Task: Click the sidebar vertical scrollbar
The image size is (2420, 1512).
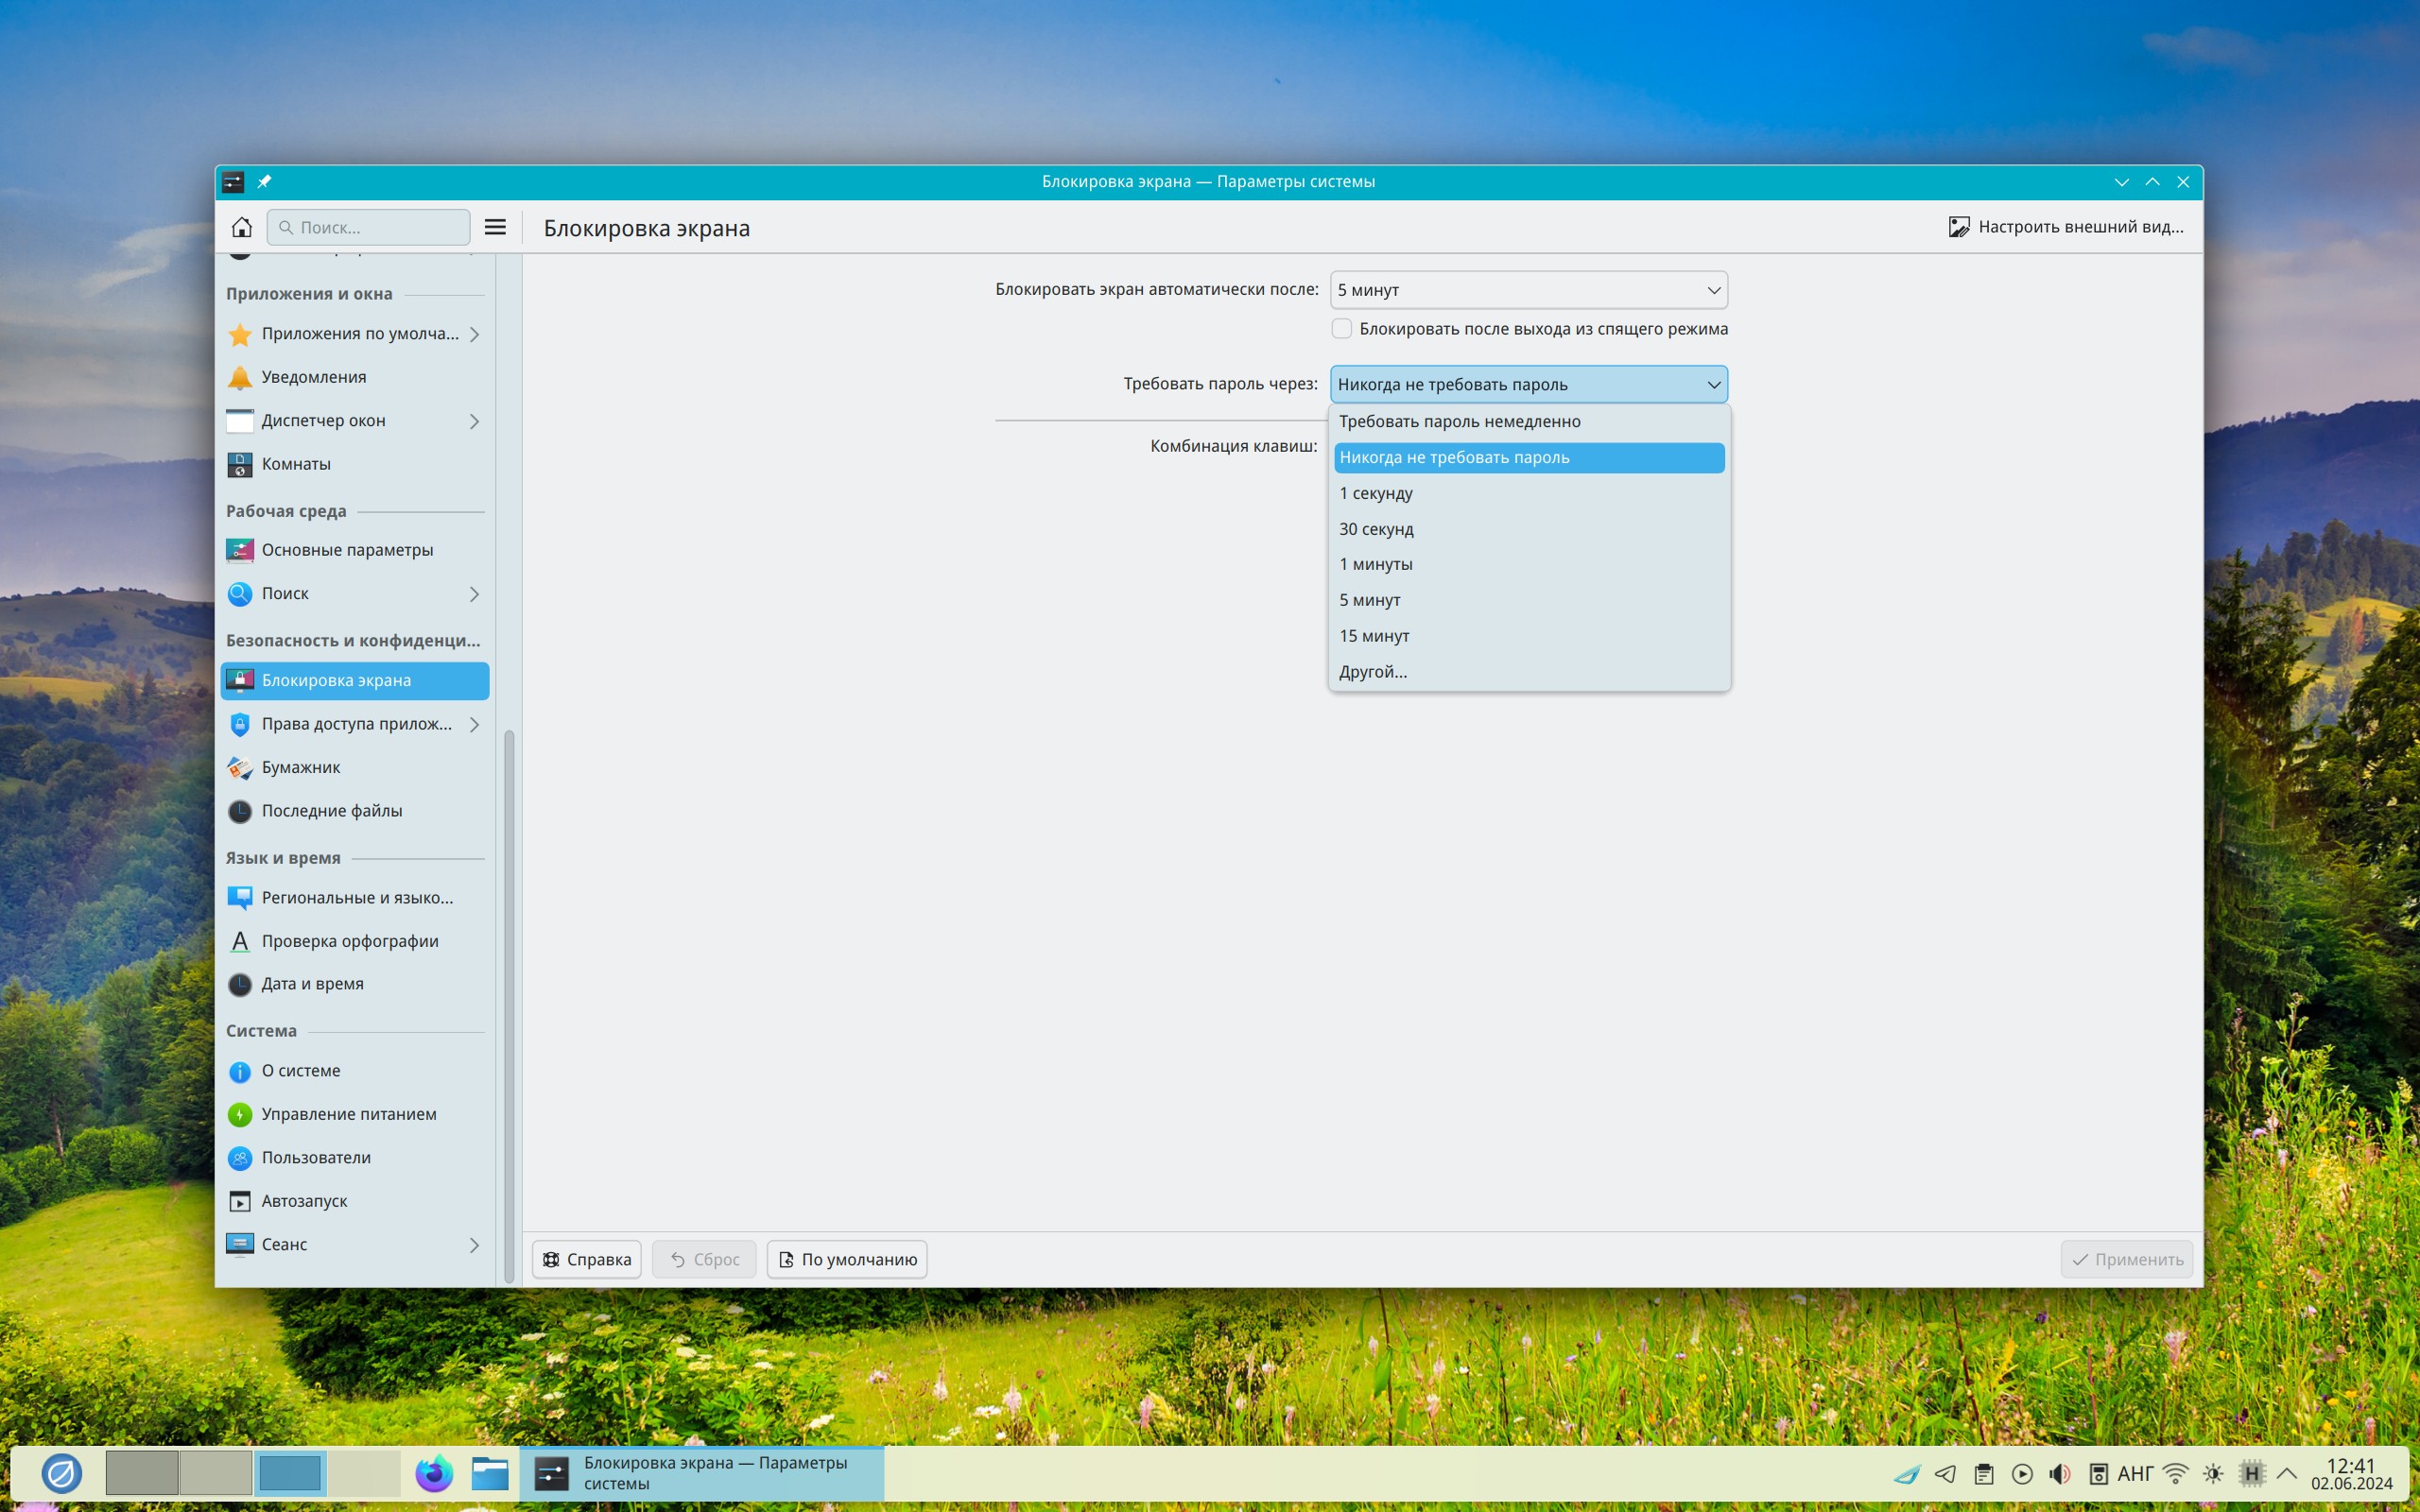Action: click(509, 1000)
